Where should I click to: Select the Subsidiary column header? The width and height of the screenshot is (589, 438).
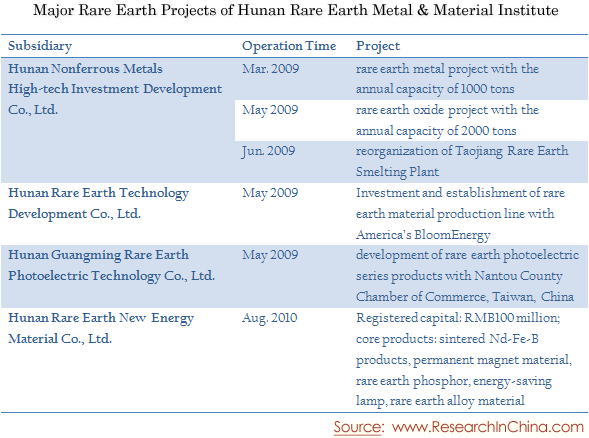(x=40, y=46)
